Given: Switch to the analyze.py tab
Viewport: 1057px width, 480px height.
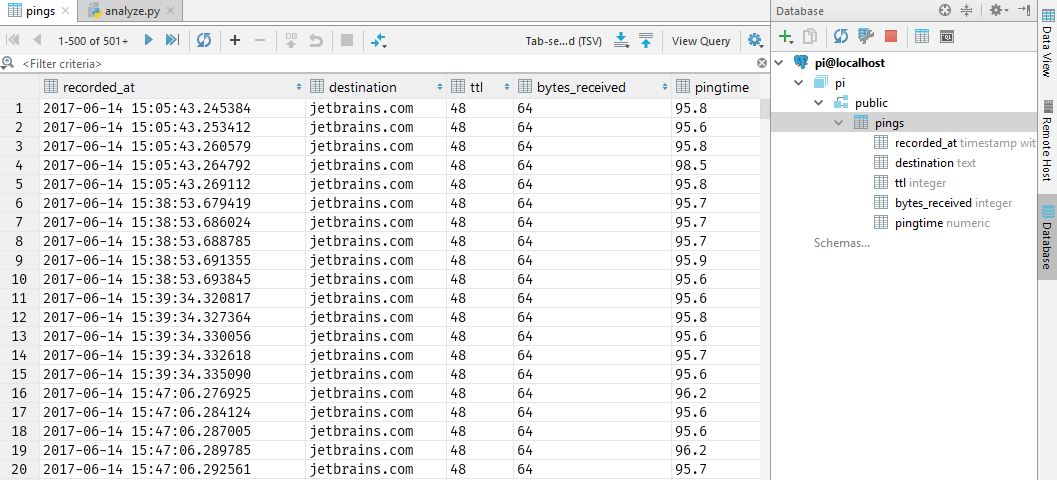Looking at the screenshot, I should pyautogui.click(x=131, y=11).
